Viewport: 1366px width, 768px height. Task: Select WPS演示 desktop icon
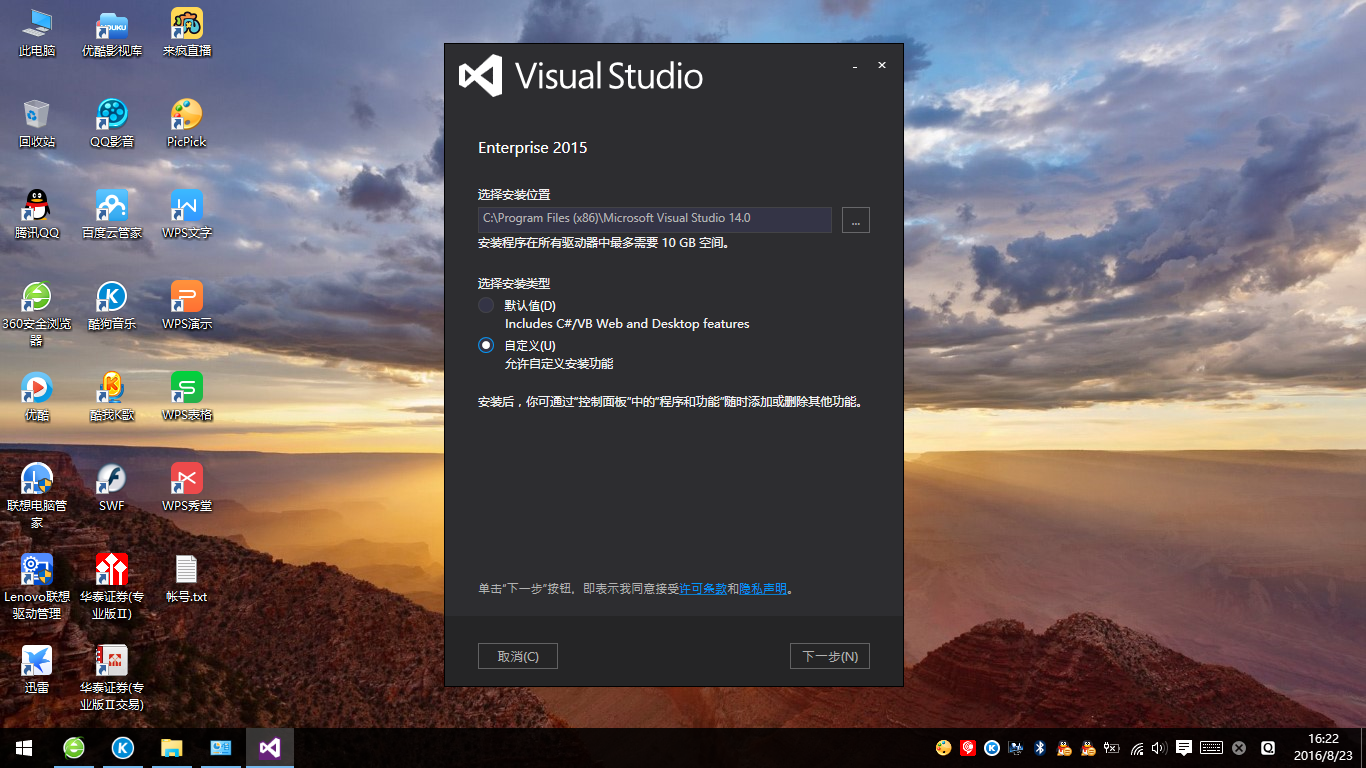pyautogui.click(x=187, y=306)
